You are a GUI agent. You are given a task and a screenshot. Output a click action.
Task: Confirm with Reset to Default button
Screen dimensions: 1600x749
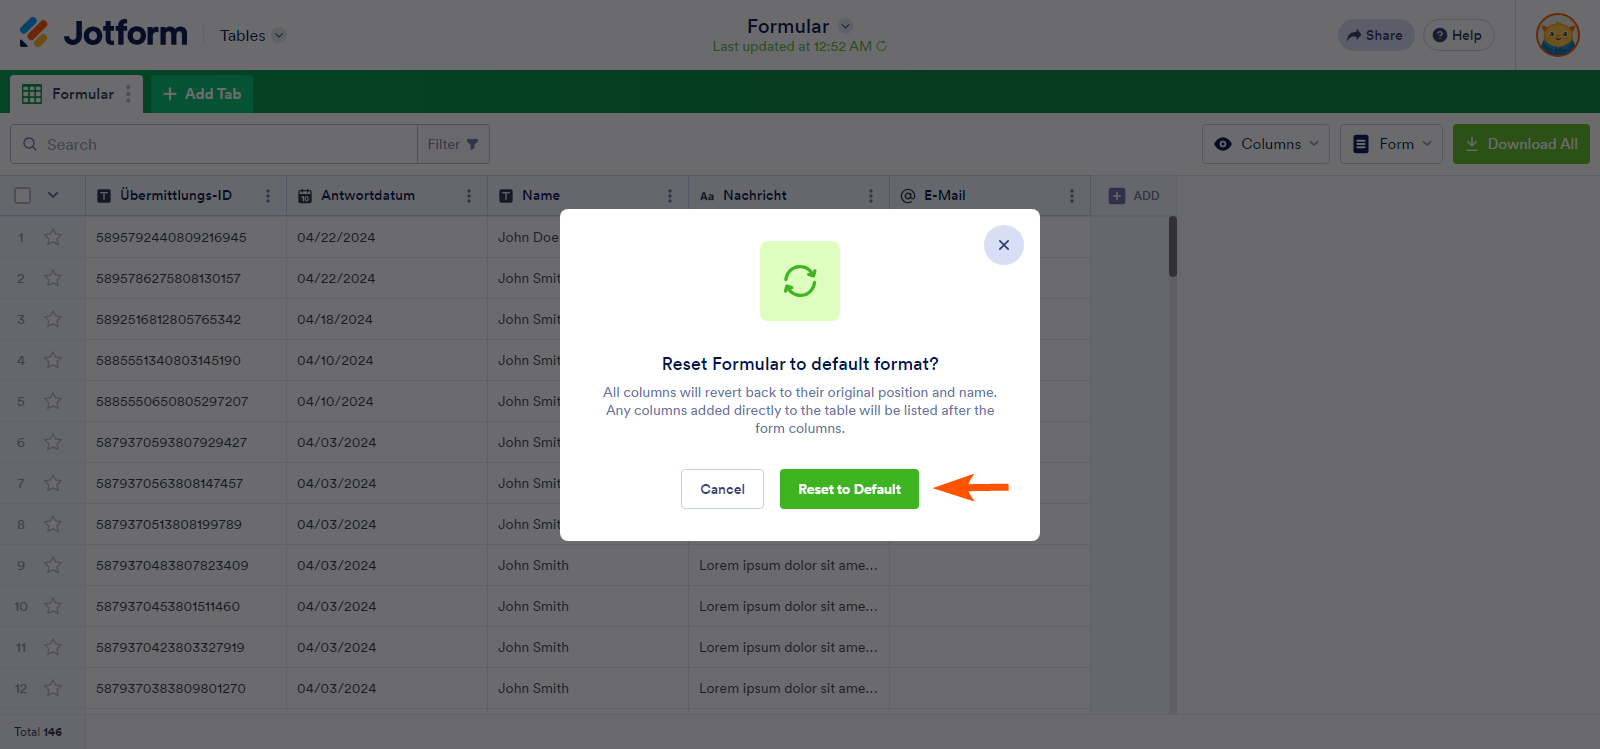pyautogui.click(x=849, y=489)
